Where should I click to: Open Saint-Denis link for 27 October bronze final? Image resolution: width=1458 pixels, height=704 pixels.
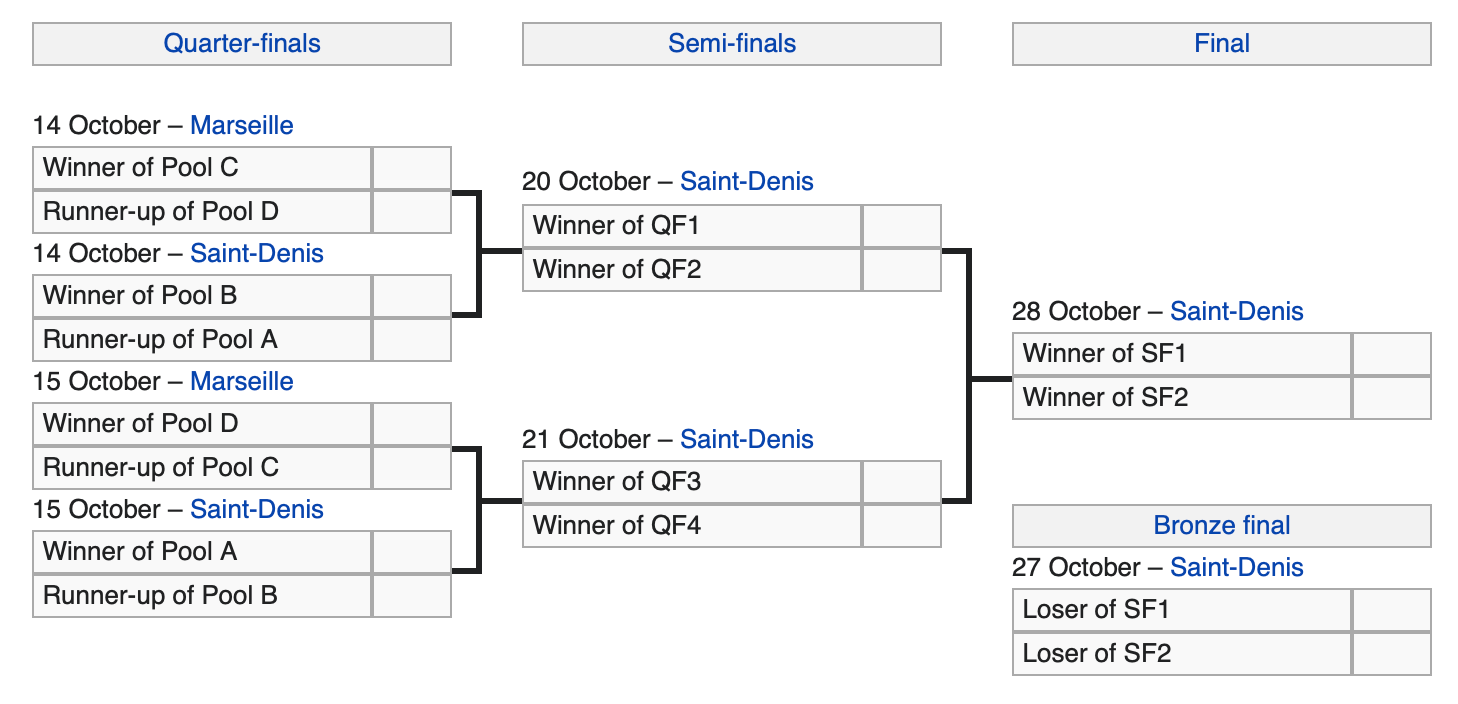[x=1237, y=568]
